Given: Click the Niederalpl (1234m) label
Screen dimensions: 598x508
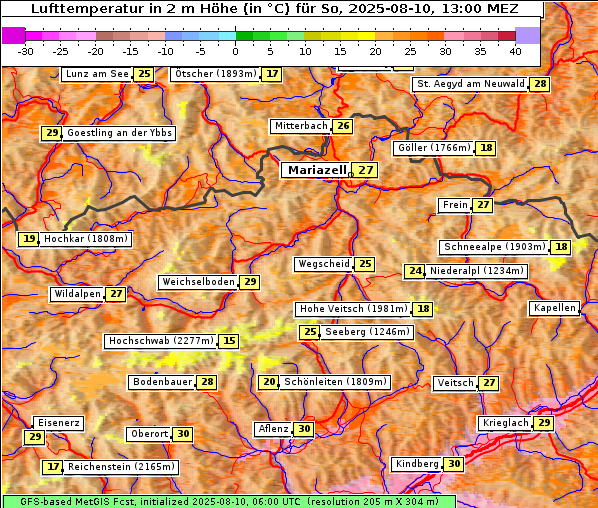Looking at the screenshot, I should click(x=476, y=271).
